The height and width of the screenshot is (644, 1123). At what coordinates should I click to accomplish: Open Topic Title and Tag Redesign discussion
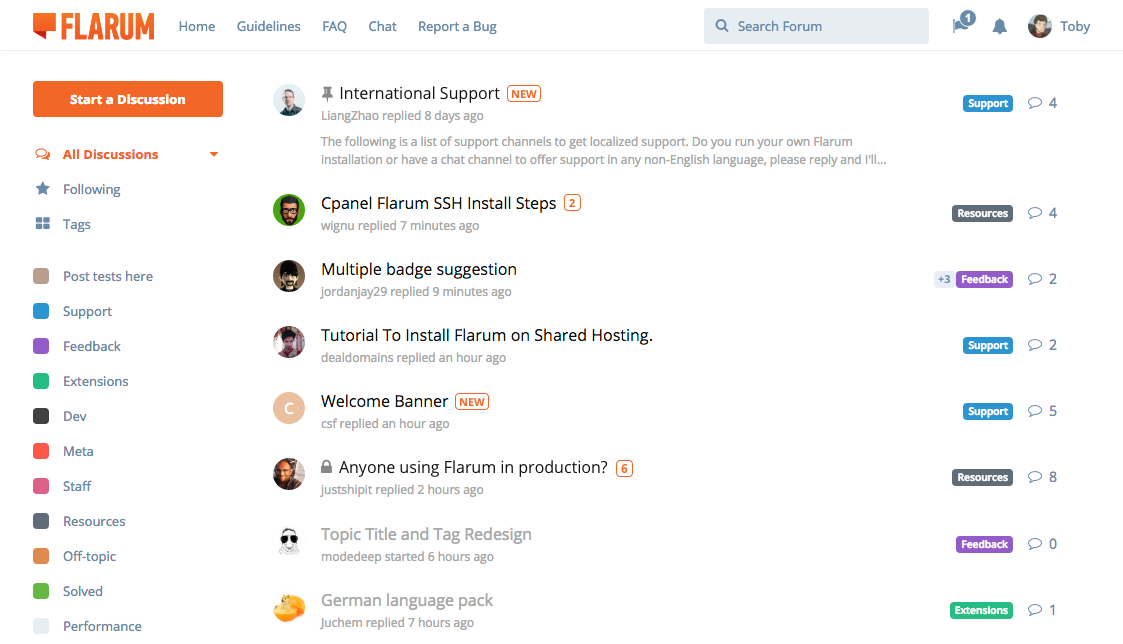(426, 534)
